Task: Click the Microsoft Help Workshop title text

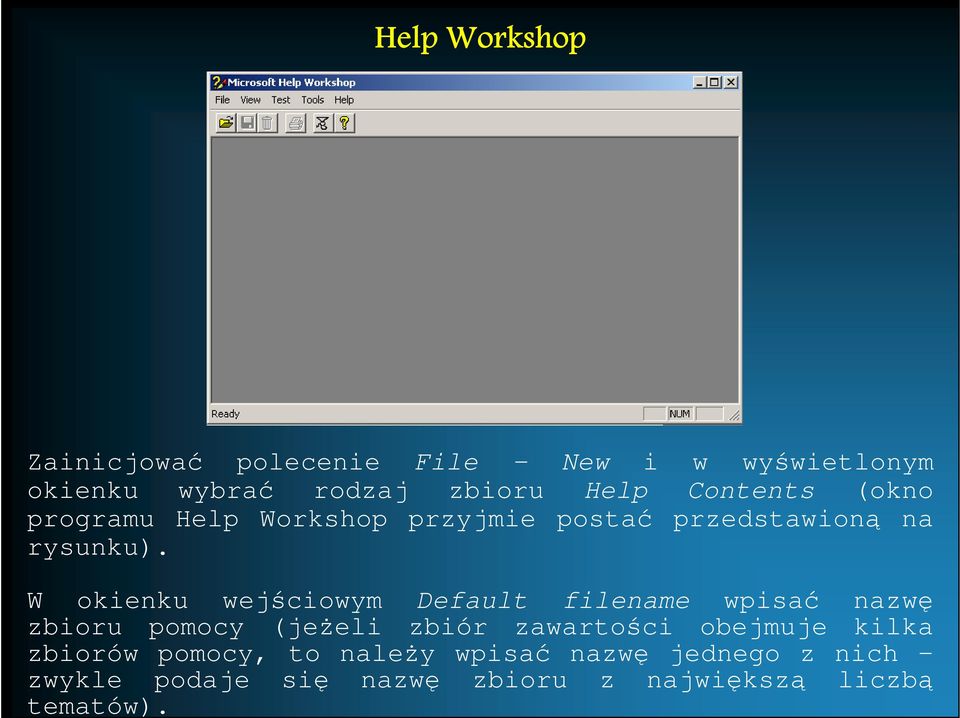Action: coord(291,82)
